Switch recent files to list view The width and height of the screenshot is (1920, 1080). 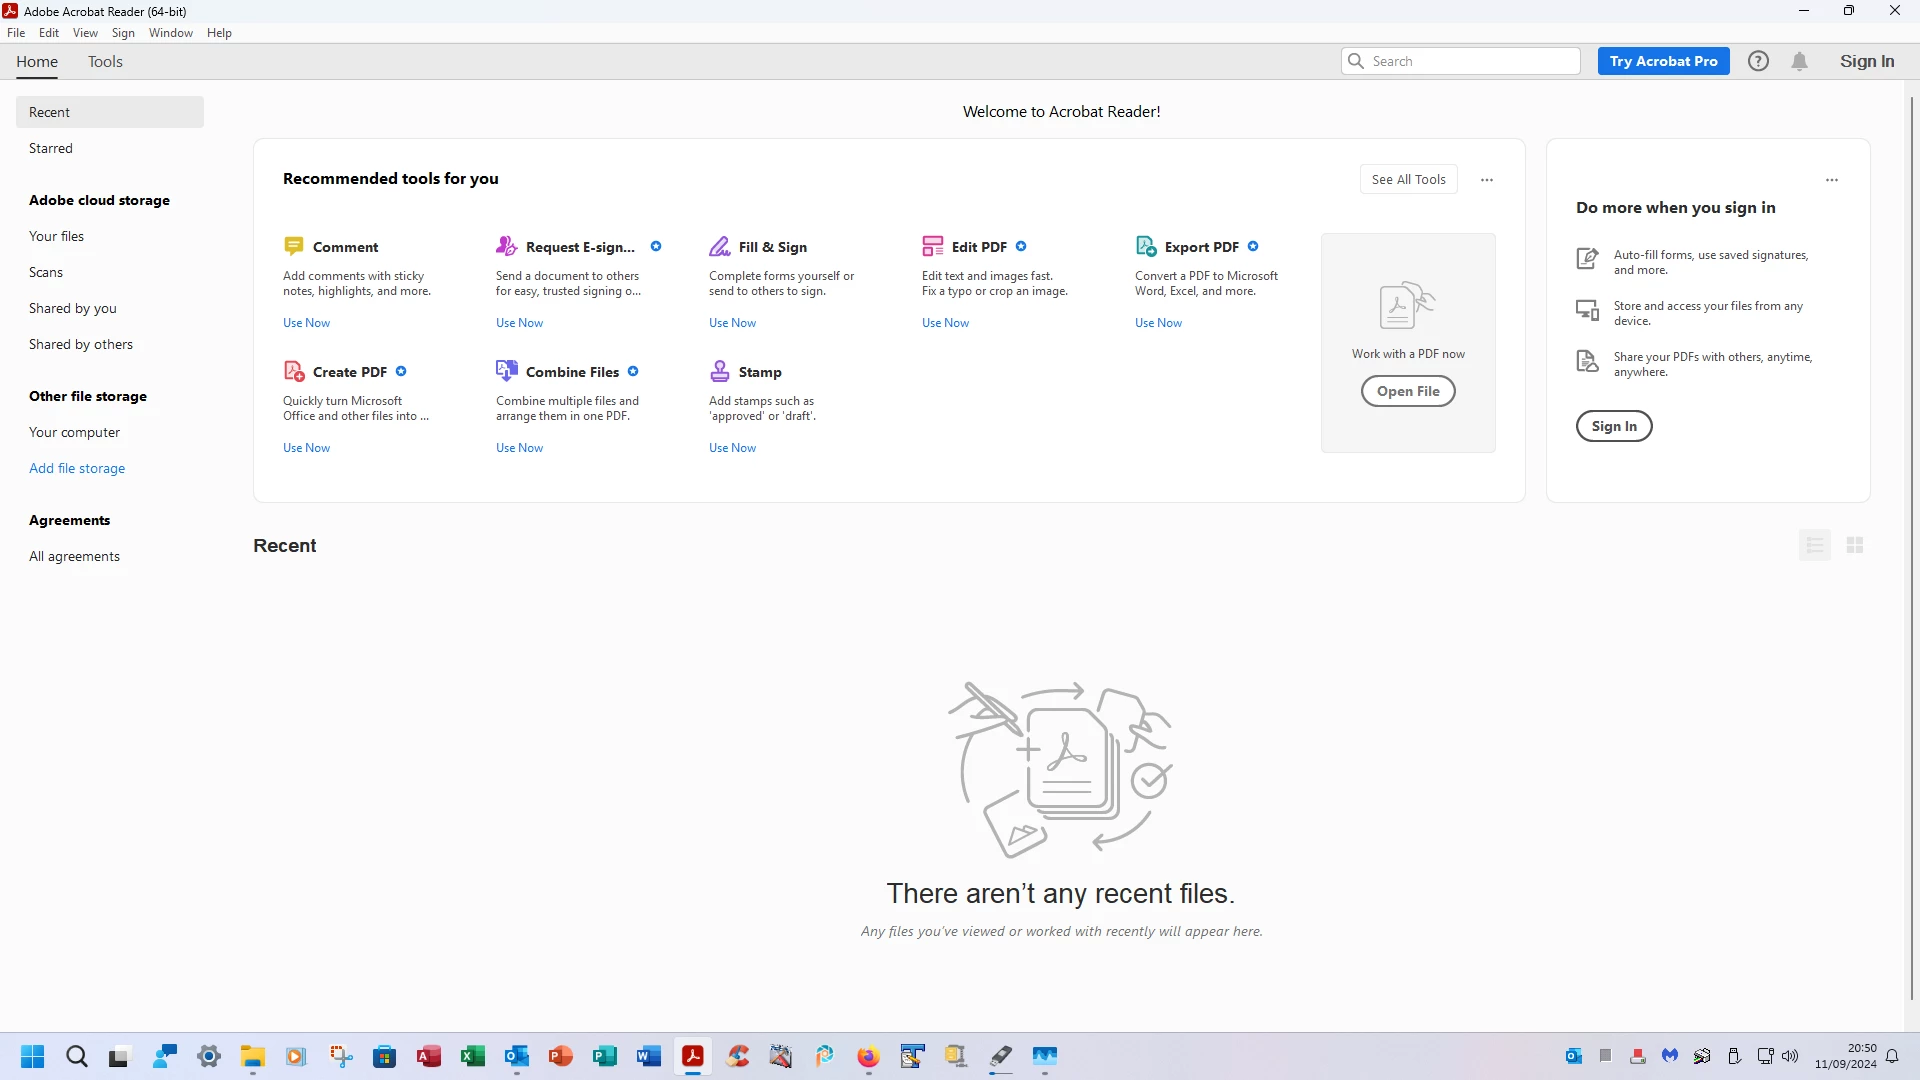[1815, 545]
